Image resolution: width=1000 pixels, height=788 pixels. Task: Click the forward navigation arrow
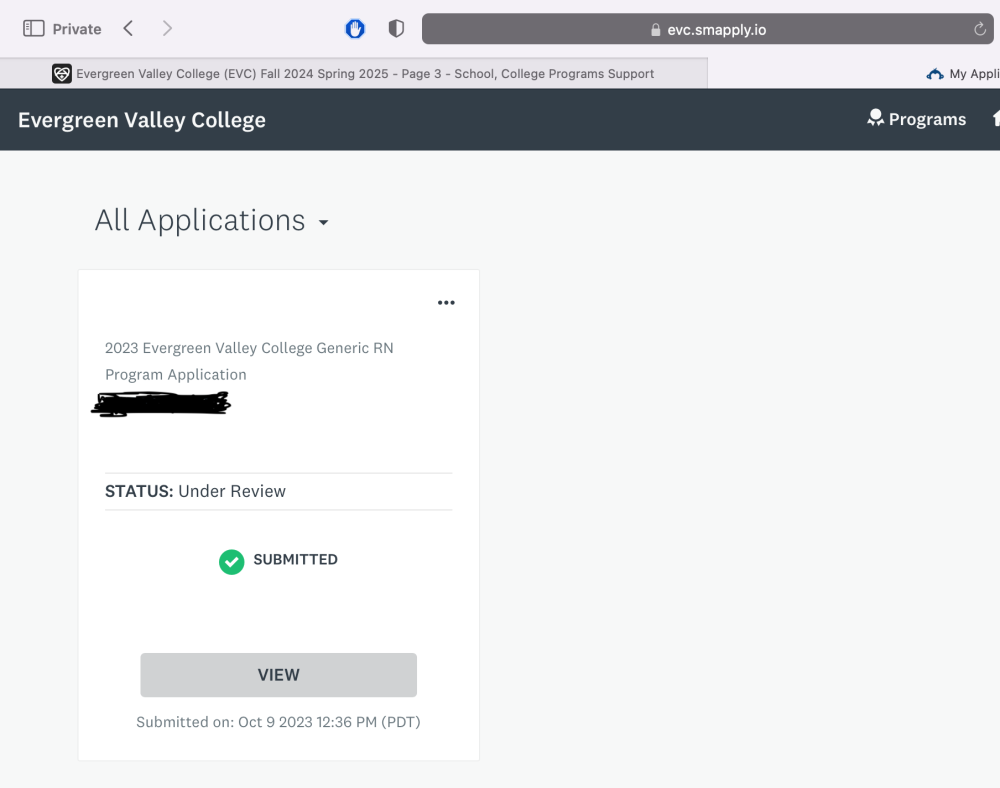click(x=167, y=29)
